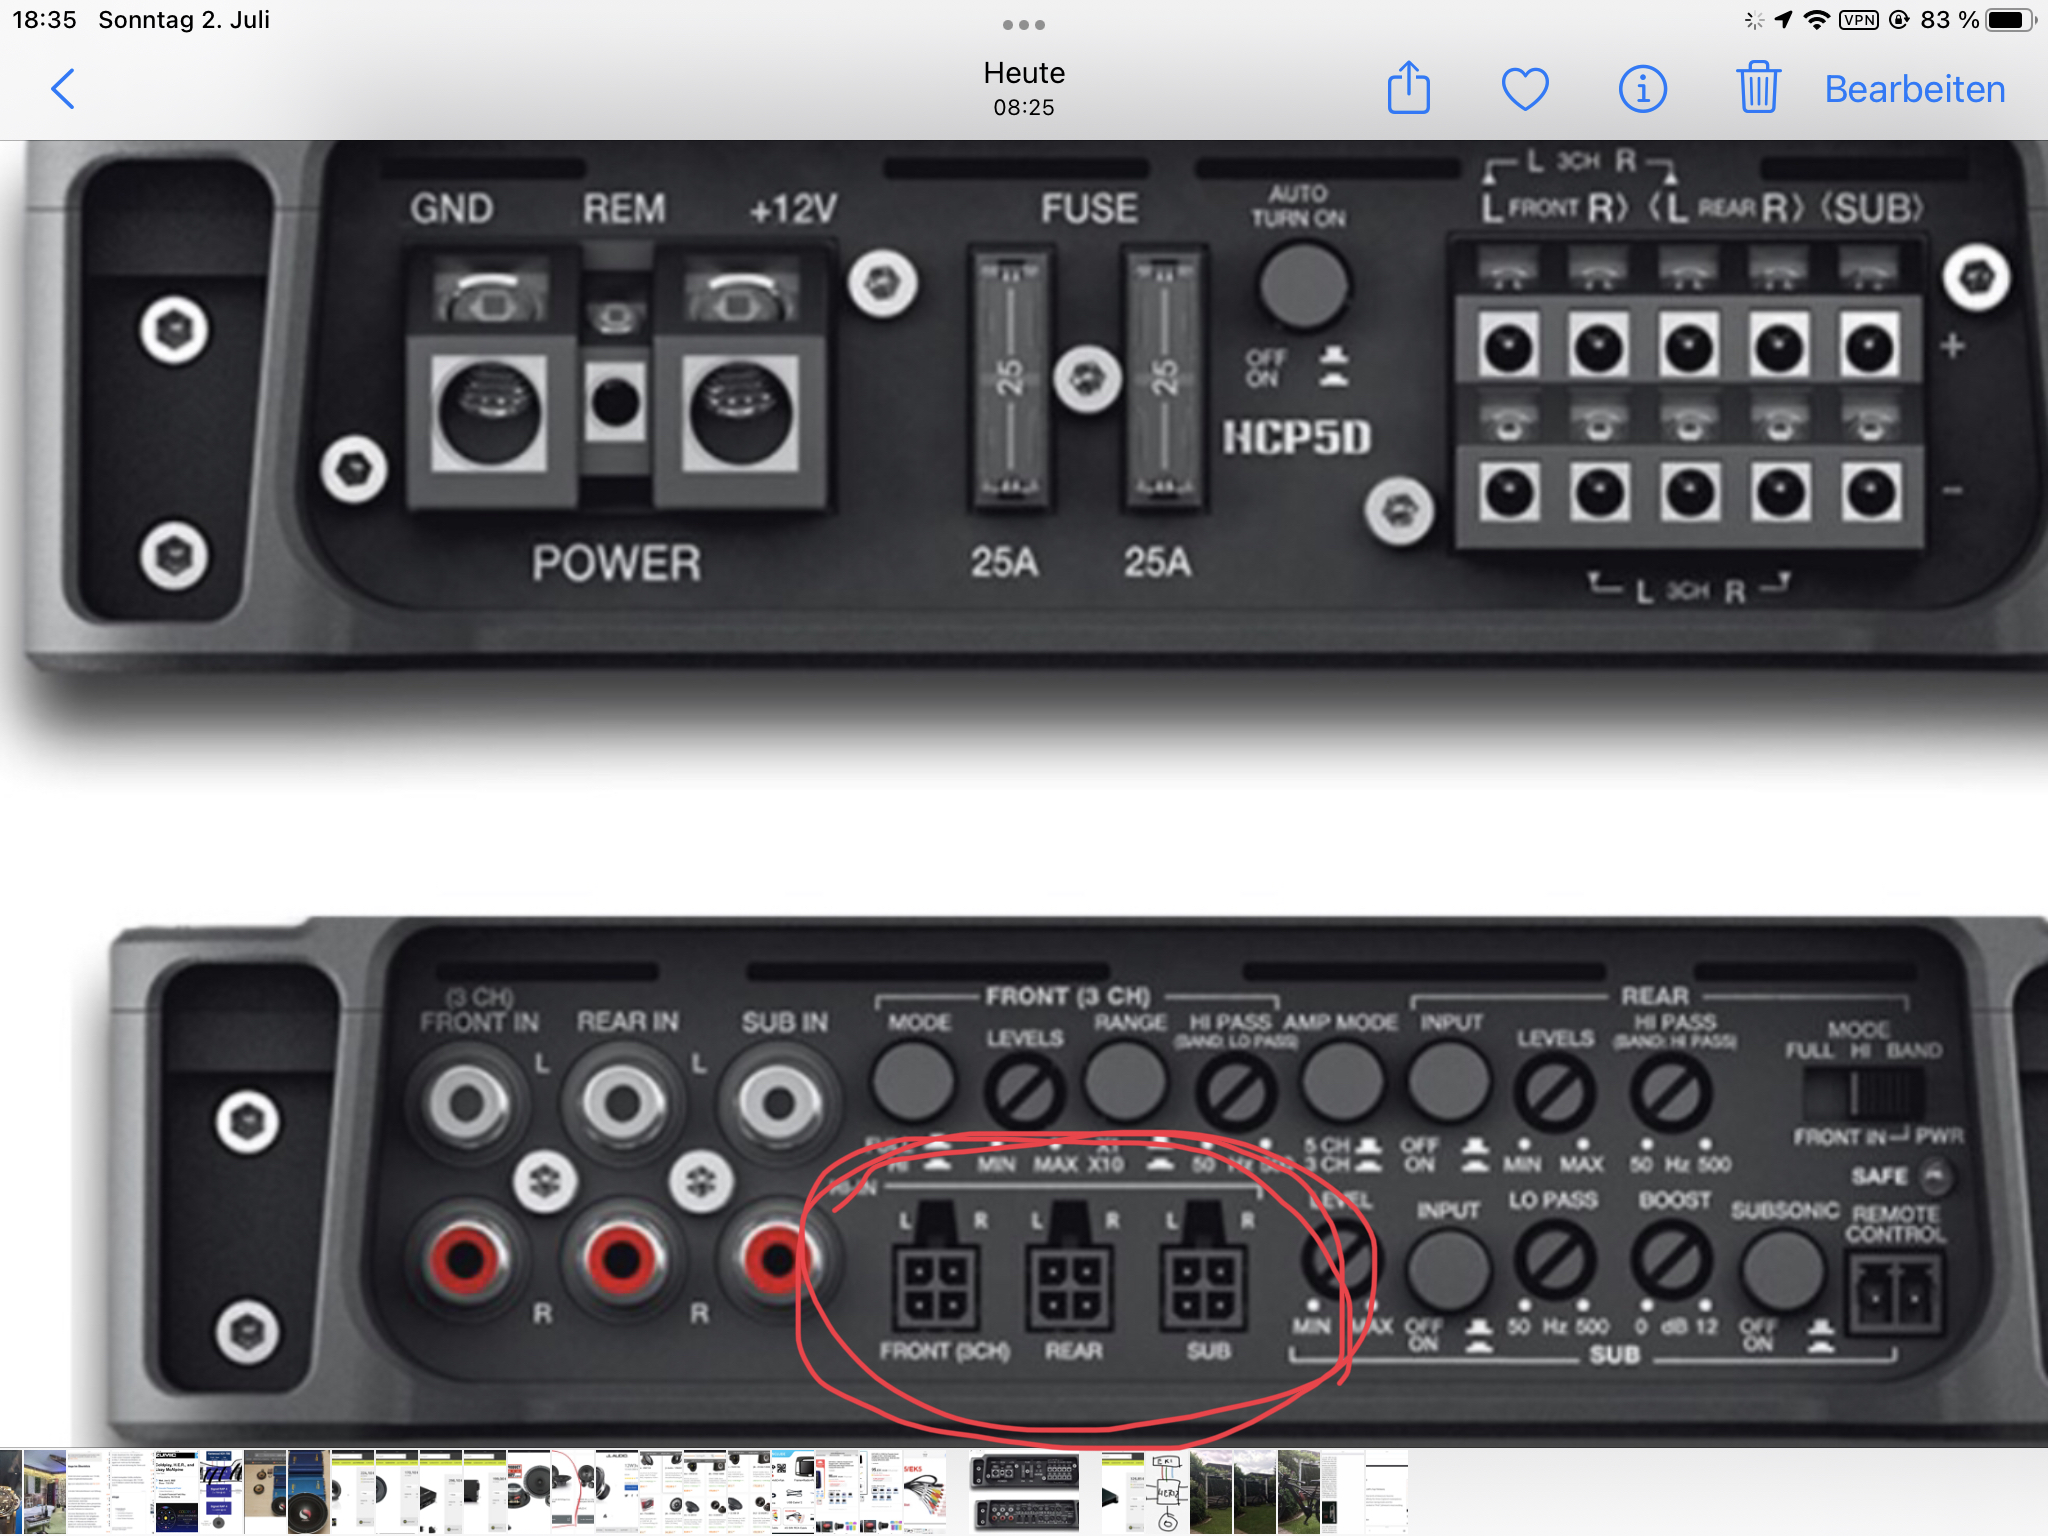Select the JL Audio subwoofer thumbnail
2048x1536 pixels.
(x=617, y=1492)
